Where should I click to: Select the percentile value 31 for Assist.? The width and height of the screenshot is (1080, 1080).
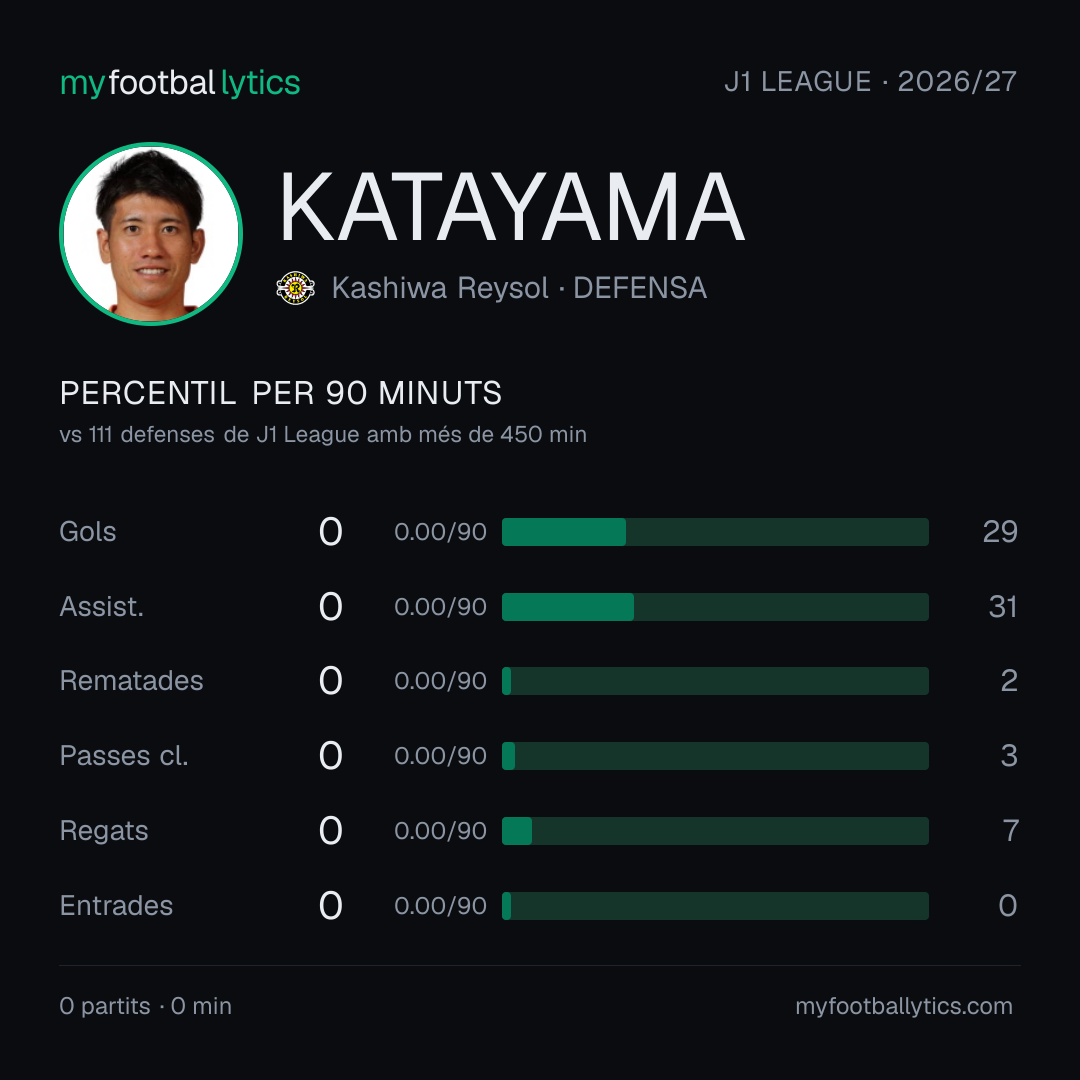pyautogui.click(x=1003, y=607)
